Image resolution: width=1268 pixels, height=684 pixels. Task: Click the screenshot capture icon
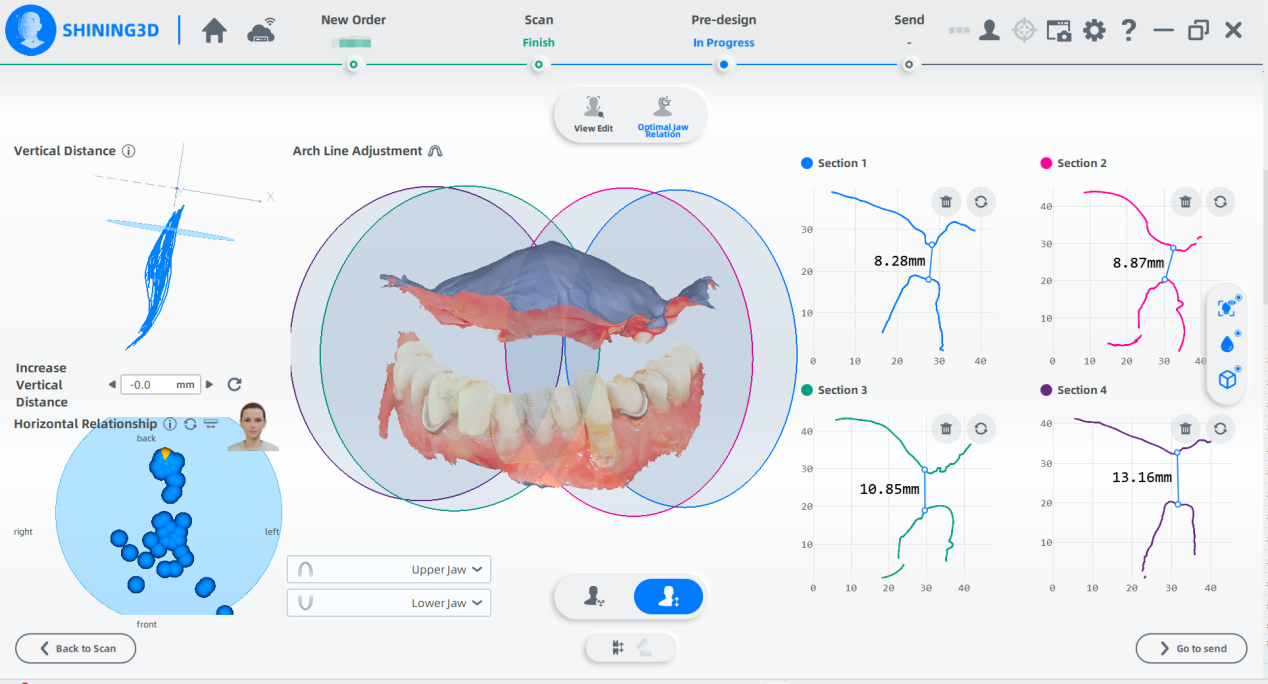(x=1058, y=30)
